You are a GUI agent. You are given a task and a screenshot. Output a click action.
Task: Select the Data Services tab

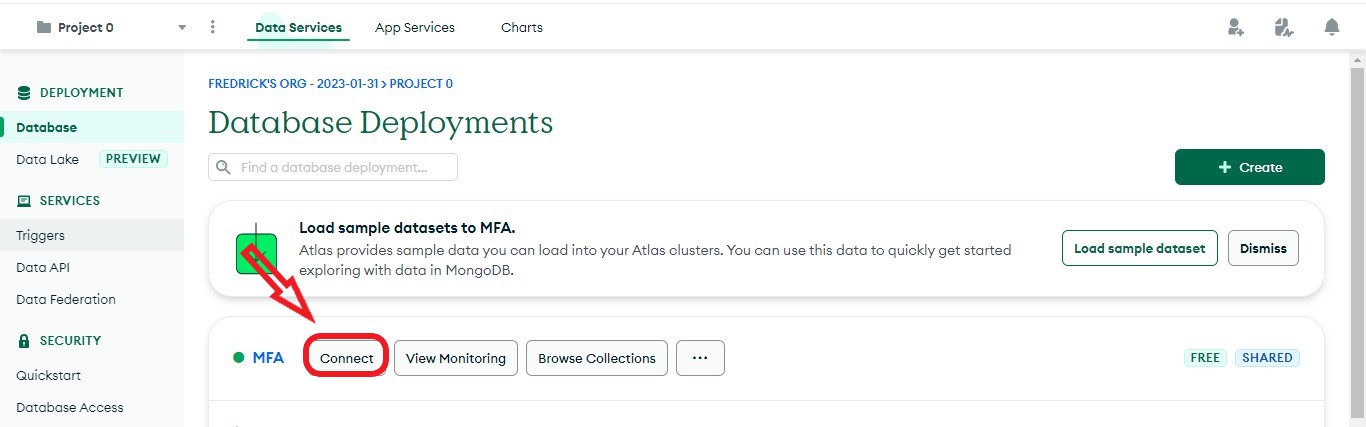coord(298,28)
